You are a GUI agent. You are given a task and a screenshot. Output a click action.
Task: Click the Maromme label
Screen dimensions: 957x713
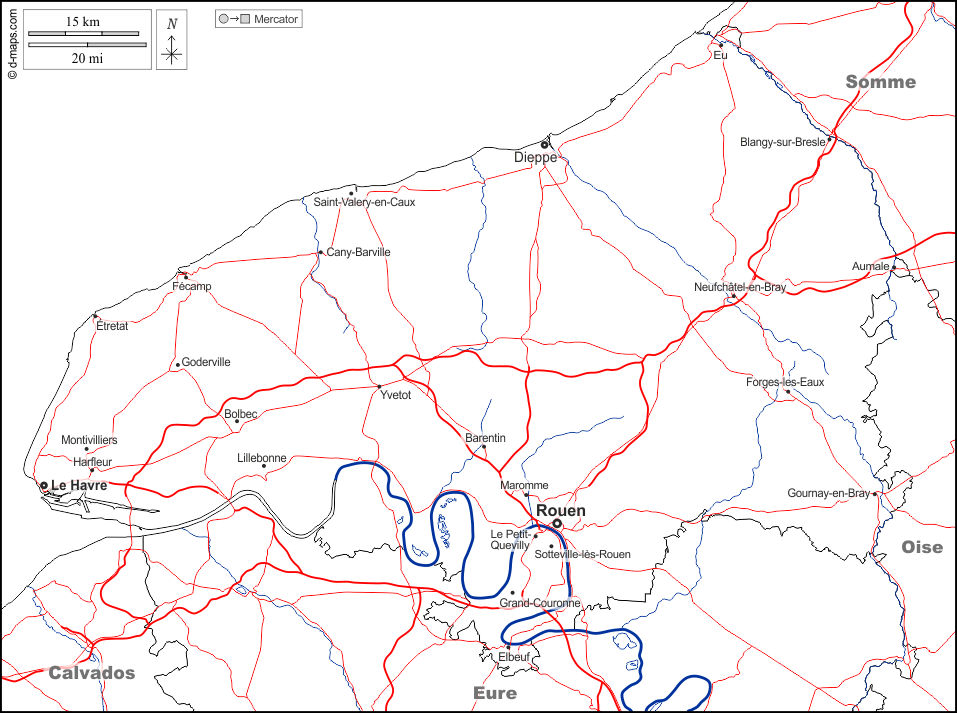point(524,485)
